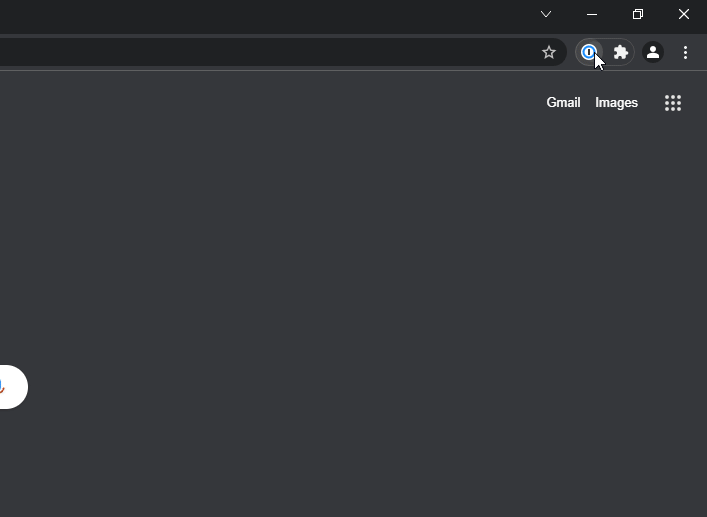Viewport: 707px width, 517px height.
Task: Go to Google Images link
Action: point(616,103)
